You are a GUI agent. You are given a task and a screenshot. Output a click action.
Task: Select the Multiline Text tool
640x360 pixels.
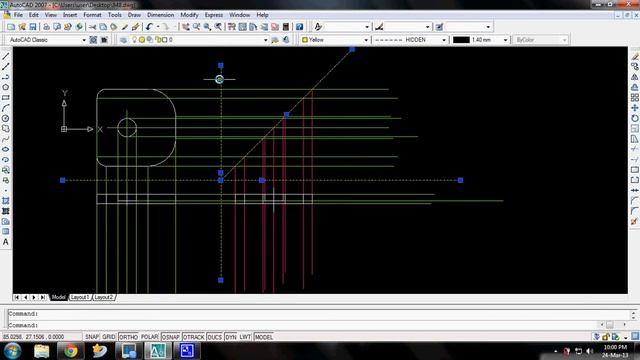pyautogui.click(x=6, y=242)
